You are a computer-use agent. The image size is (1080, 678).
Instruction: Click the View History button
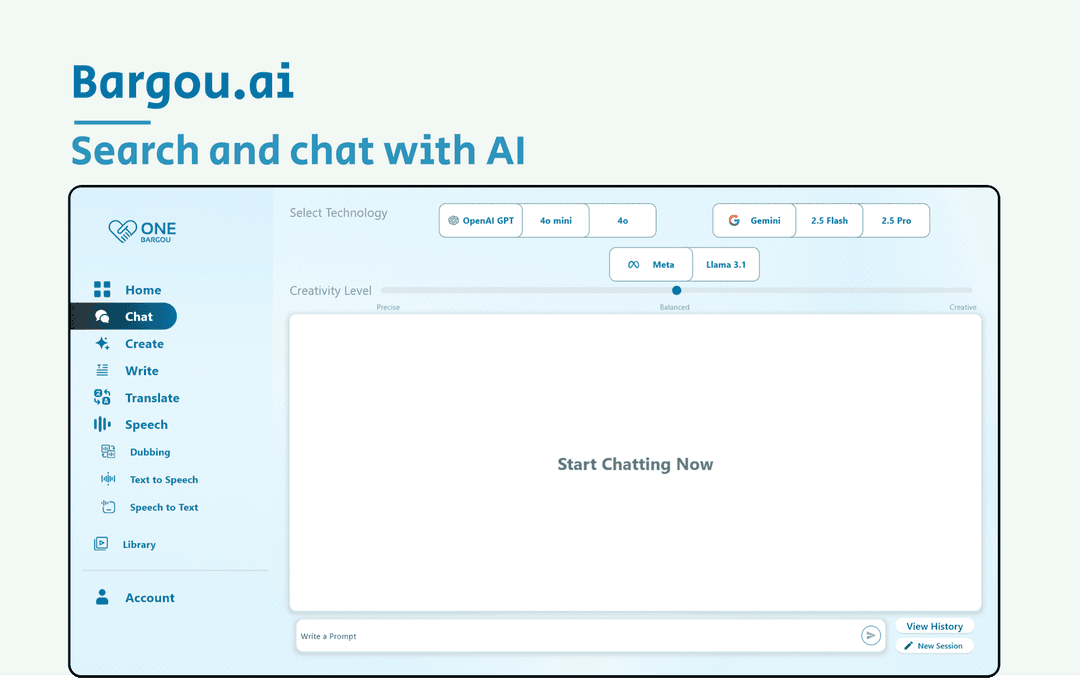tap(935, 626)
